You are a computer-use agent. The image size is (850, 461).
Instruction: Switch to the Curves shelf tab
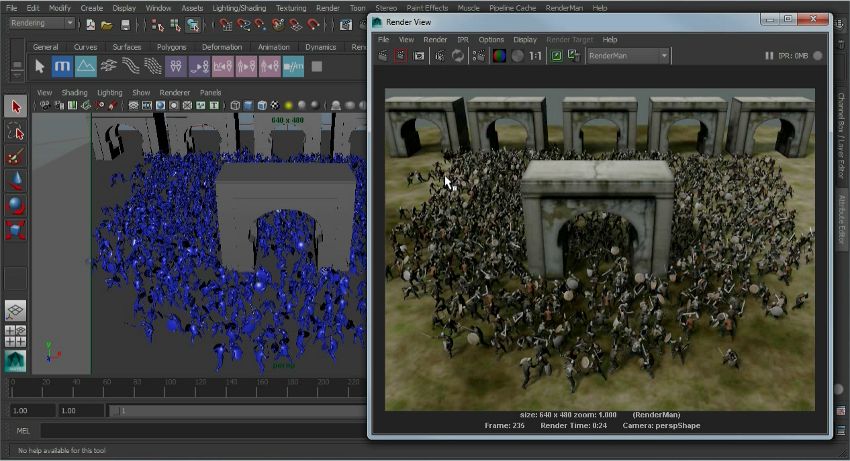pos(86,47)
